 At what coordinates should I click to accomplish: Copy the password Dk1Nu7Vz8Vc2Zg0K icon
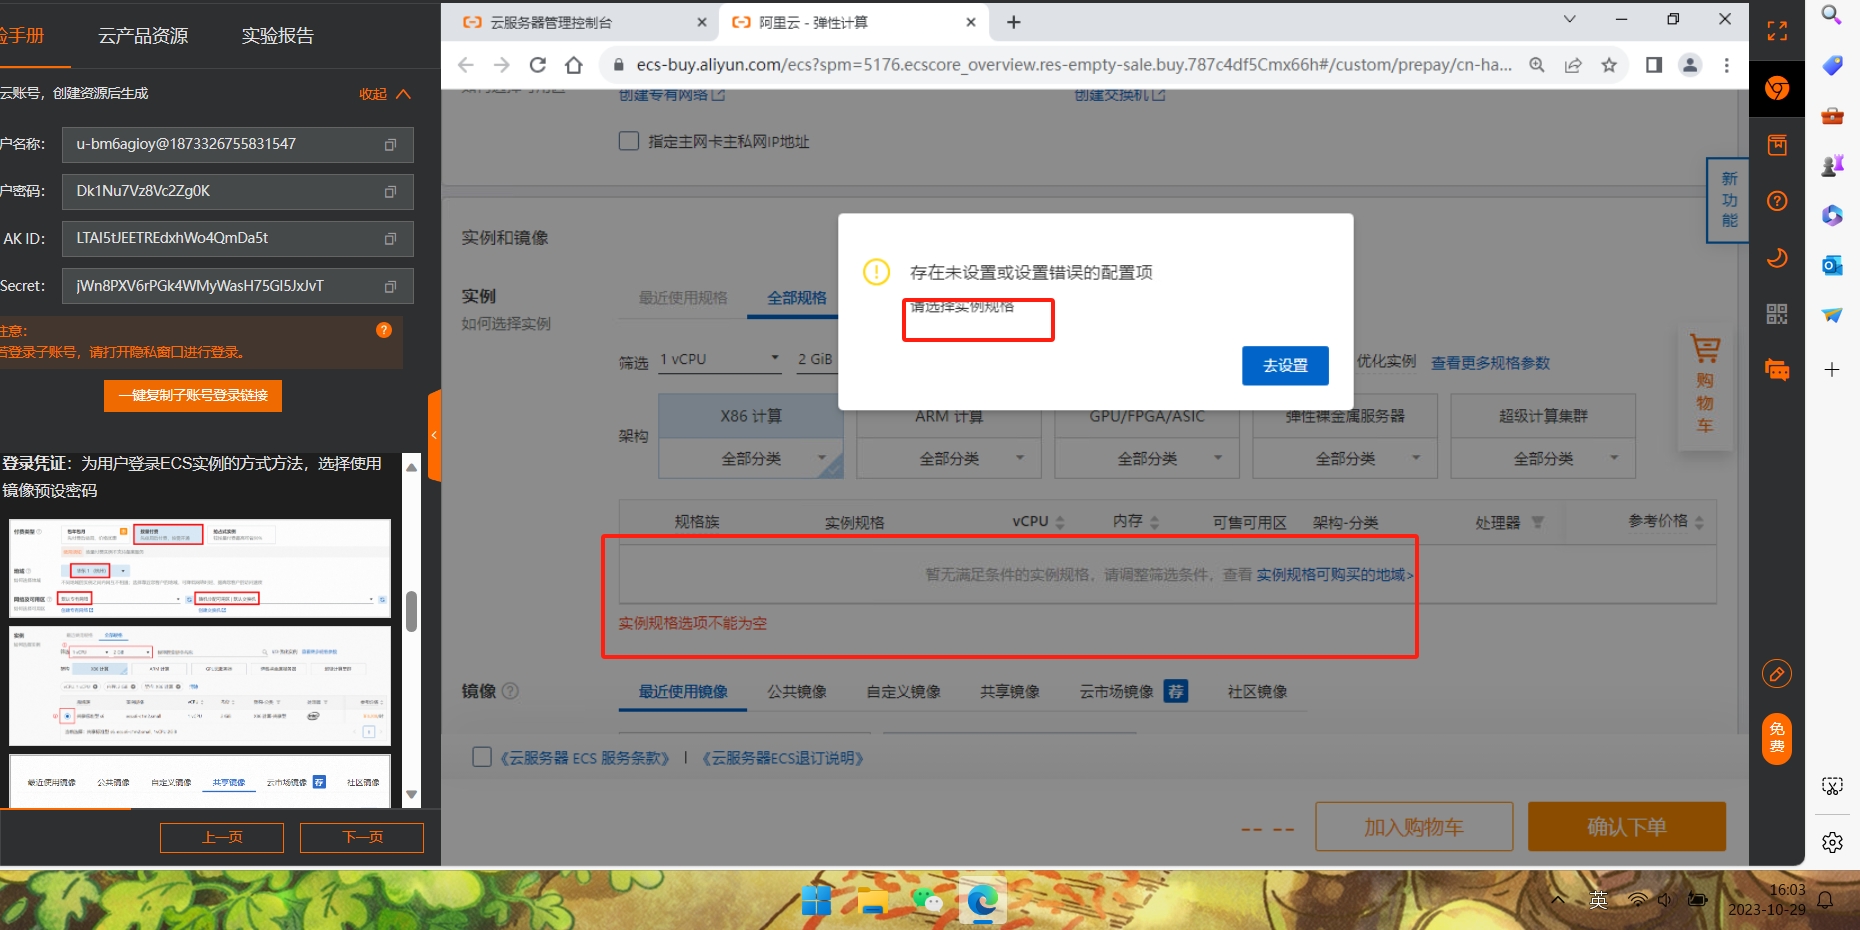(390, 192)
